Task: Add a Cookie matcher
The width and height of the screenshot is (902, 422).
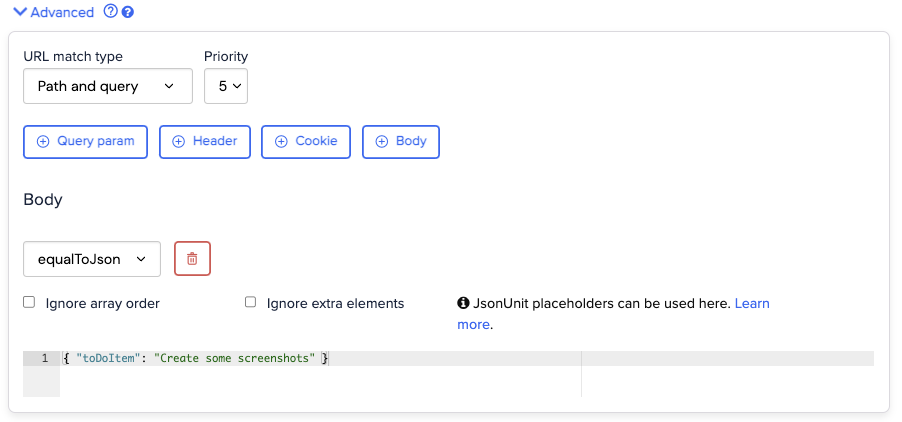Action: [305, 142]
